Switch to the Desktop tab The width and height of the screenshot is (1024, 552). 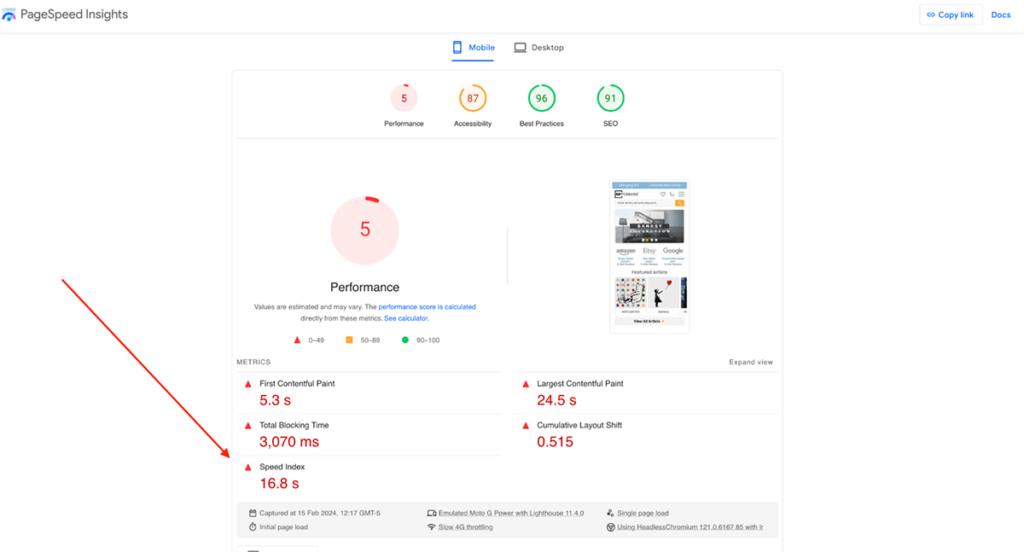539,48
